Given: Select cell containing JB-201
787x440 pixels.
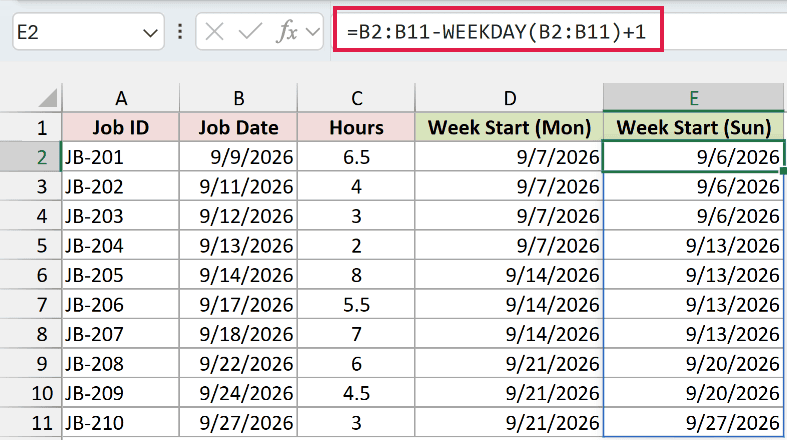Looking at the screenshot, I should 120,157.
